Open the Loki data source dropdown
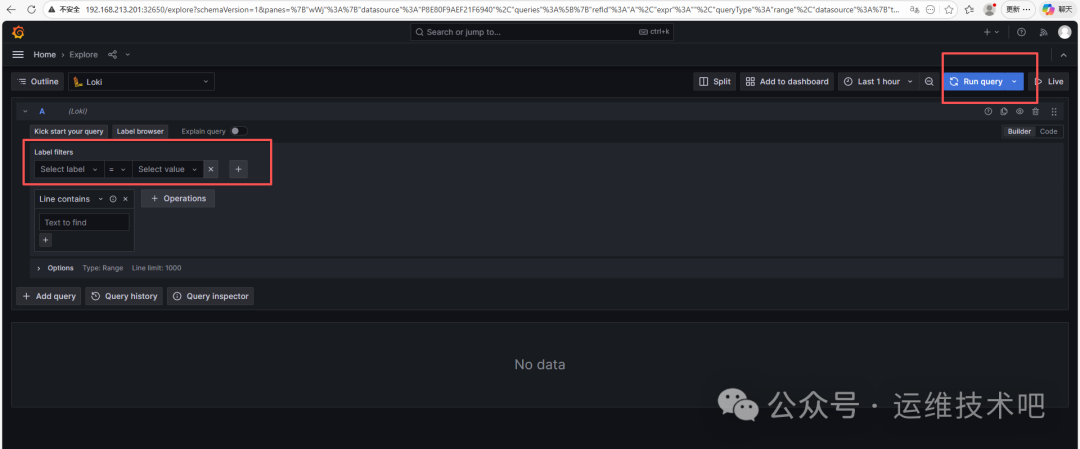Viewport: 1080px width, 449px height. click(x=141, y=81)
